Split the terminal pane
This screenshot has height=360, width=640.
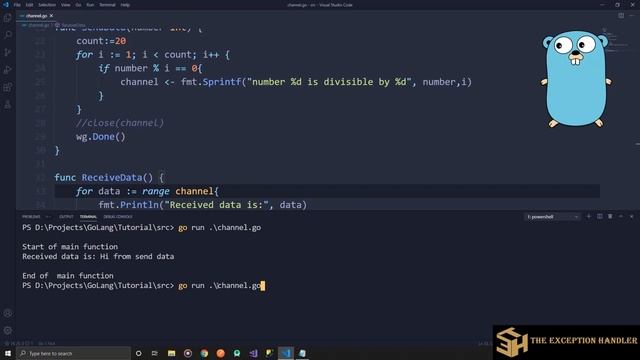(x=600, y=216)
